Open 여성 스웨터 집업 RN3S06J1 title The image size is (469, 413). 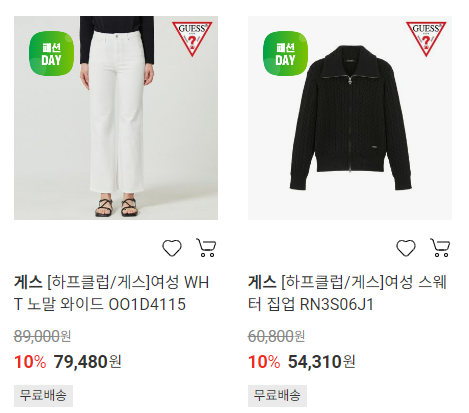[347, 293]
